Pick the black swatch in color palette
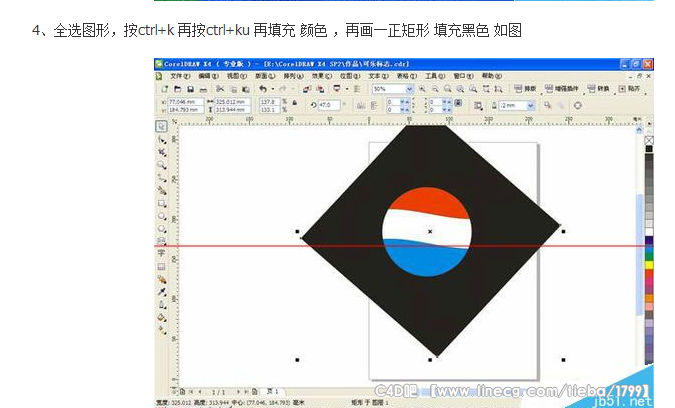Viewport: 675px width, 408px height. 649,149
